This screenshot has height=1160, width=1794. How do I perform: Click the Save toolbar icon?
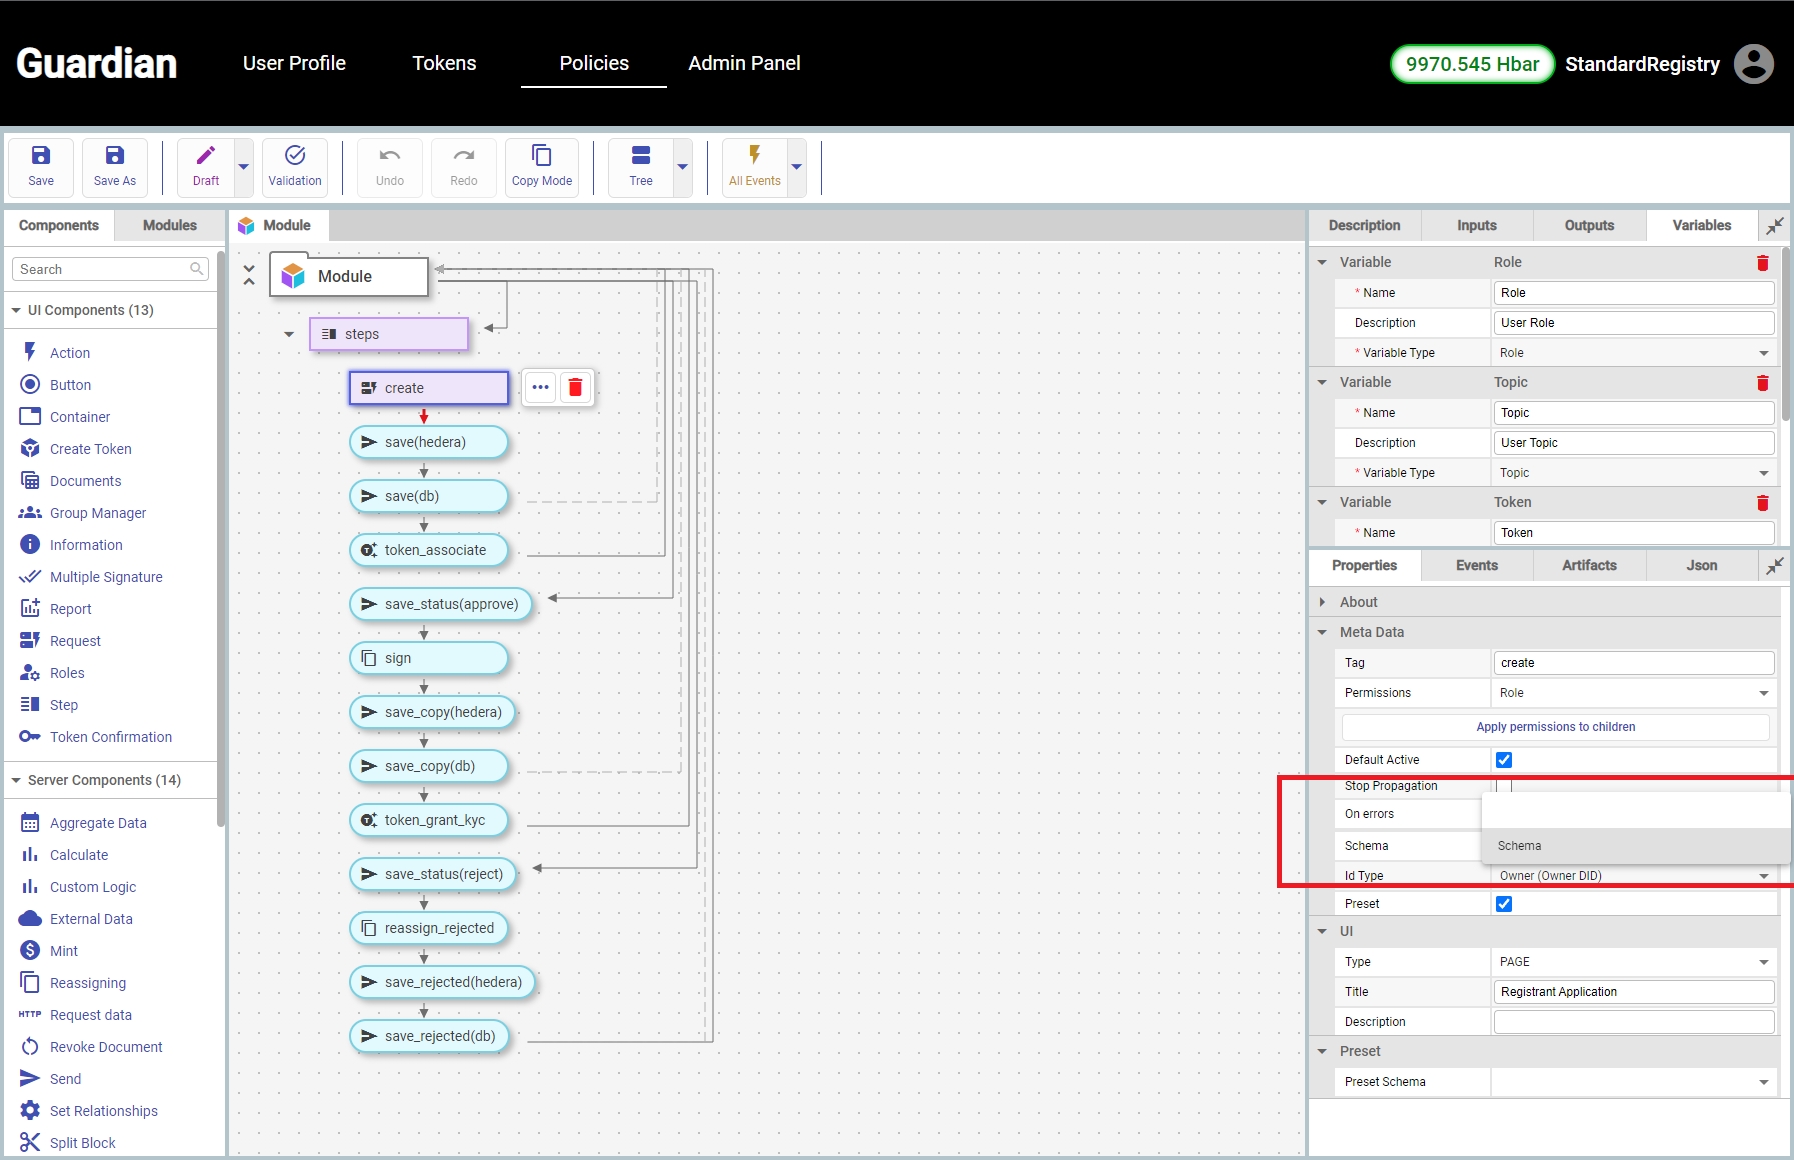[x=41, y=166]
